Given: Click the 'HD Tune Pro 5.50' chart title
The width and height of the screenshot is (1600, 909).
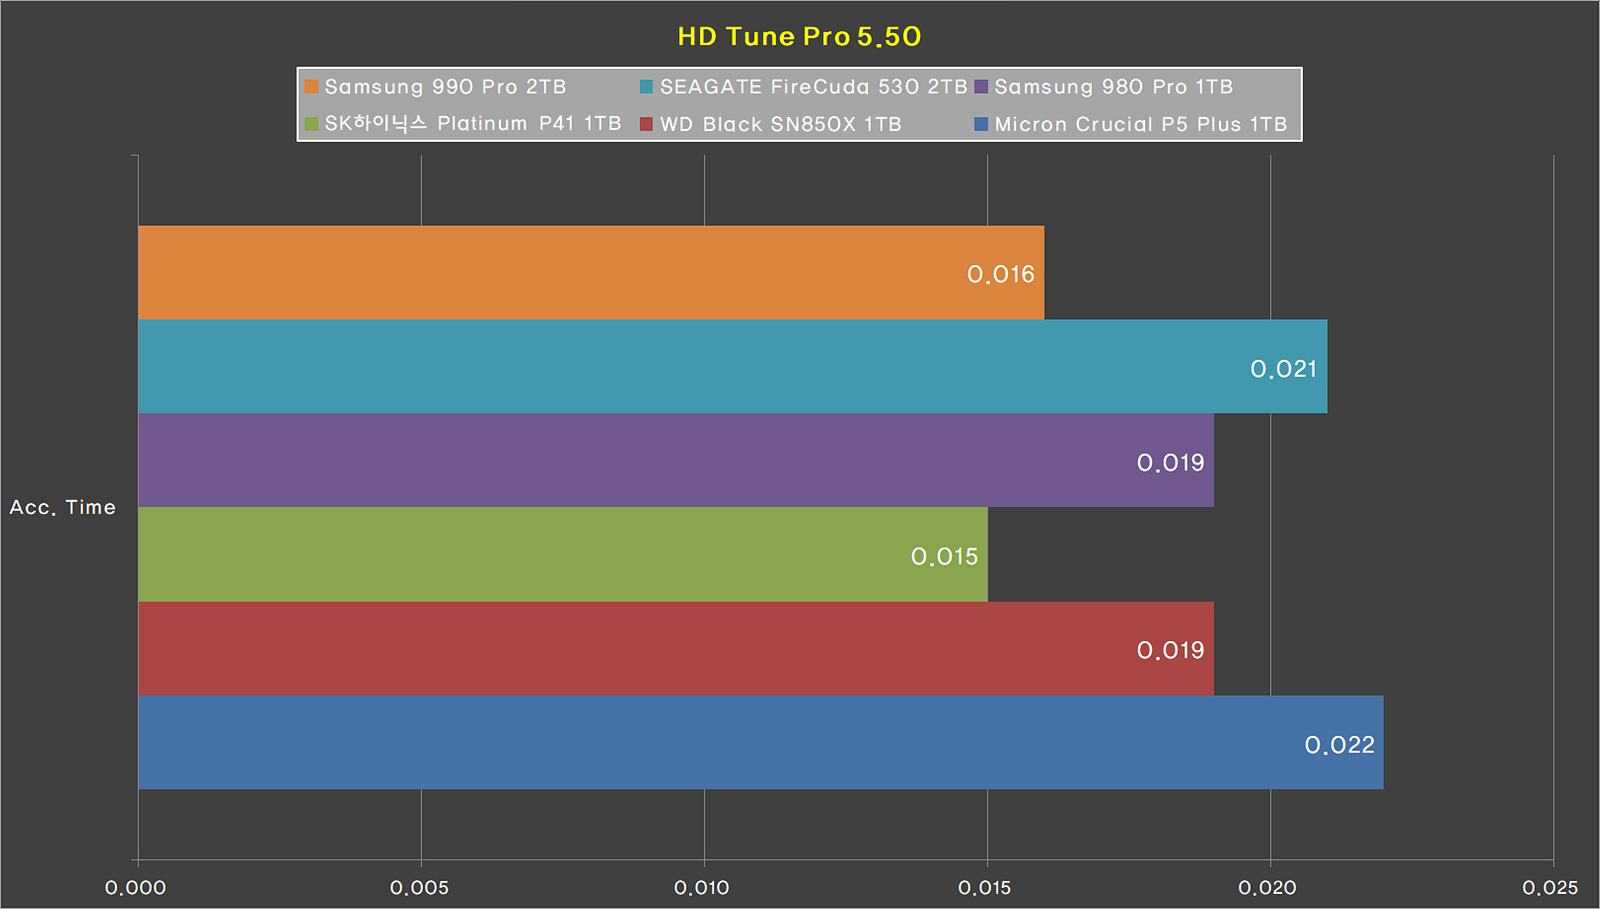Looking at the screenshot, I should (799, 37).
